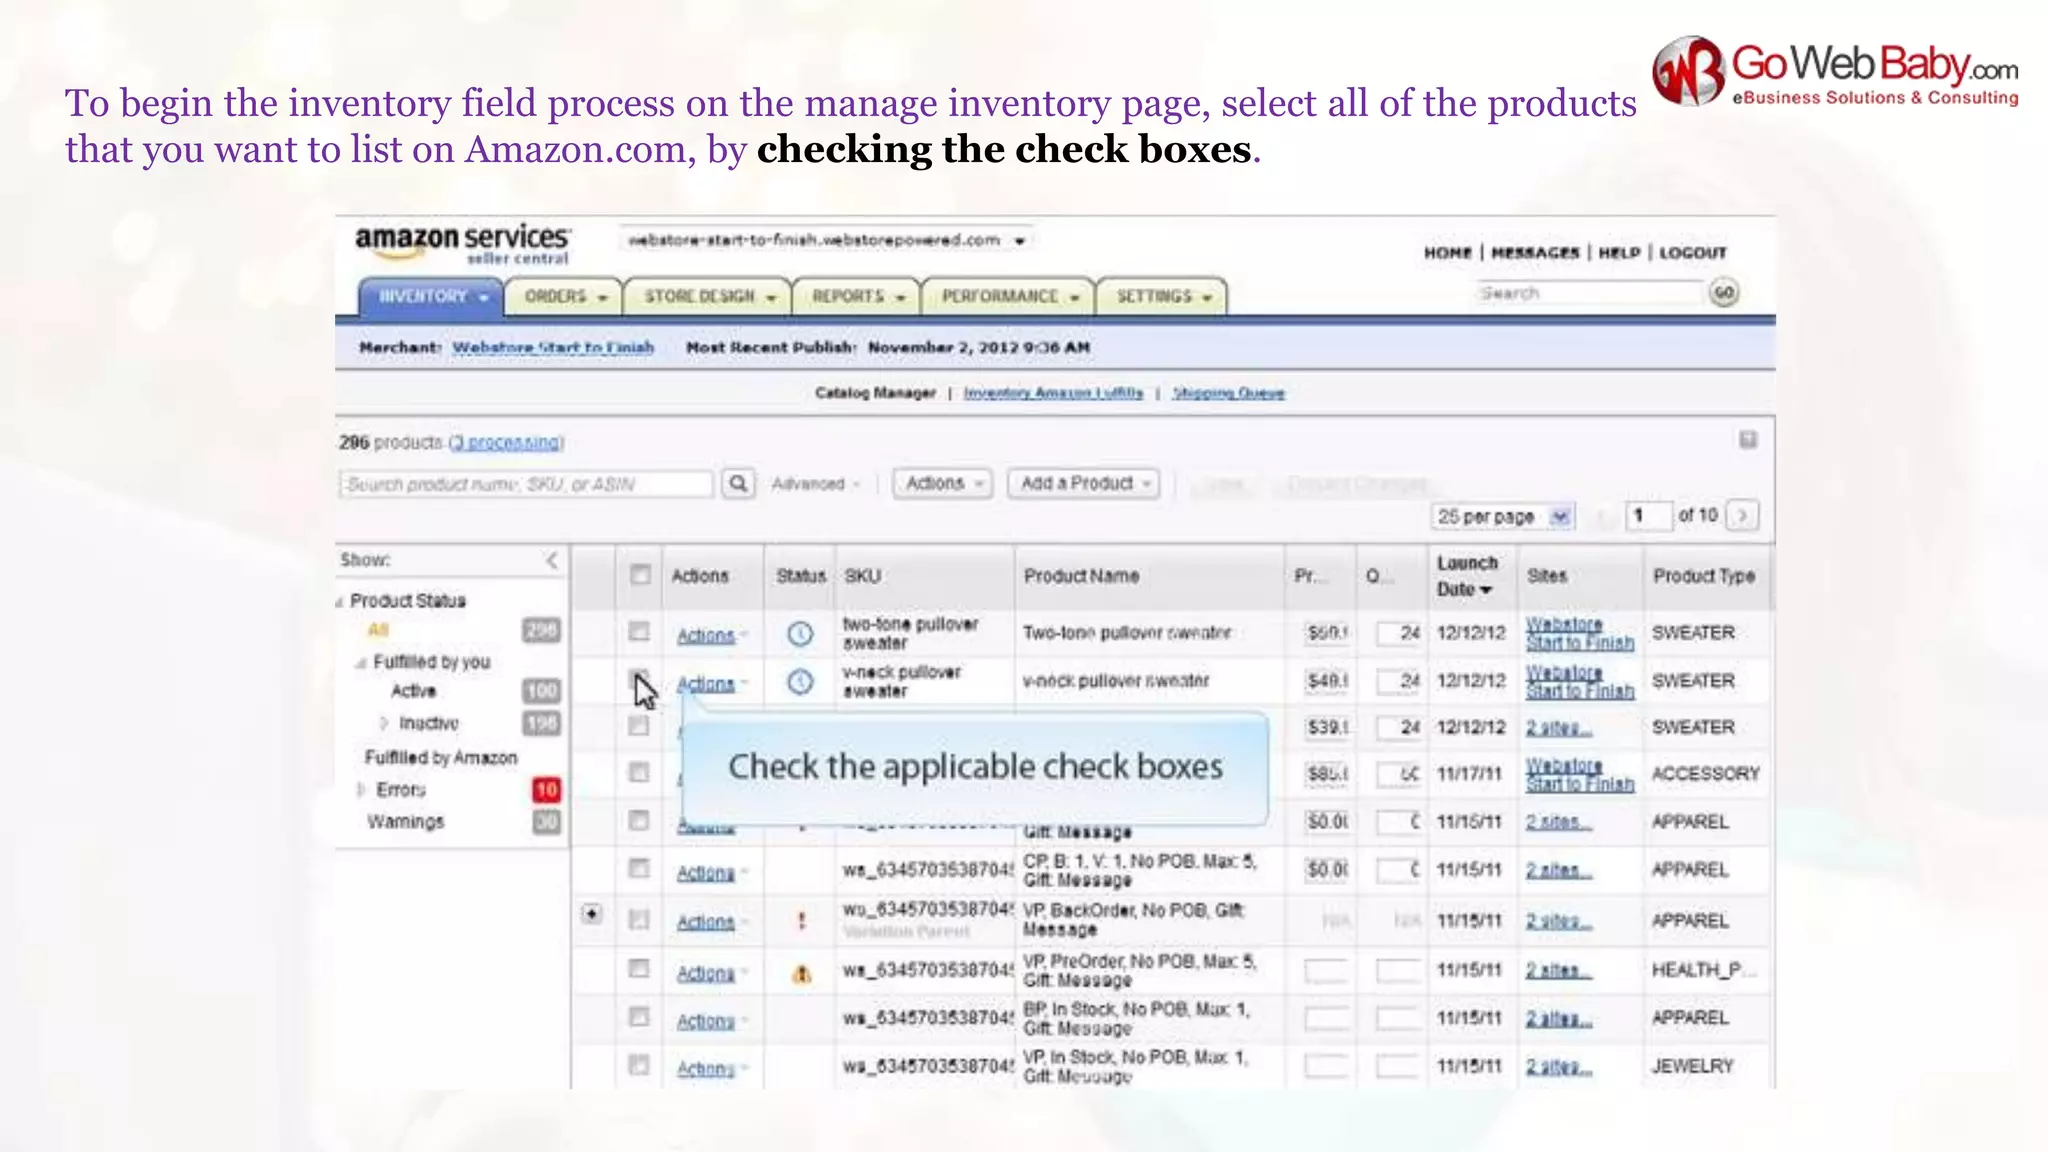Check the CP, B: 1, V: 1 APPAREL row checkbox
Viewport: 2048px width, 1152px height.
click(x=639, y=868)
